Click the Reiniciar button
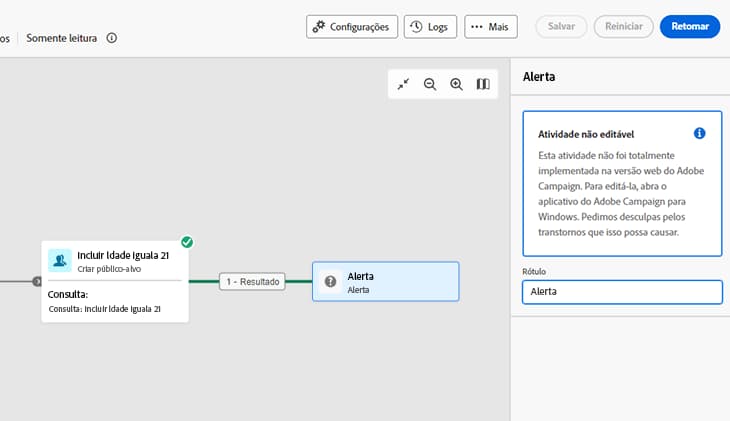Image resolution: width=730 pixels, height=421 pixels. pyautogui.click(x=623, y=27)
